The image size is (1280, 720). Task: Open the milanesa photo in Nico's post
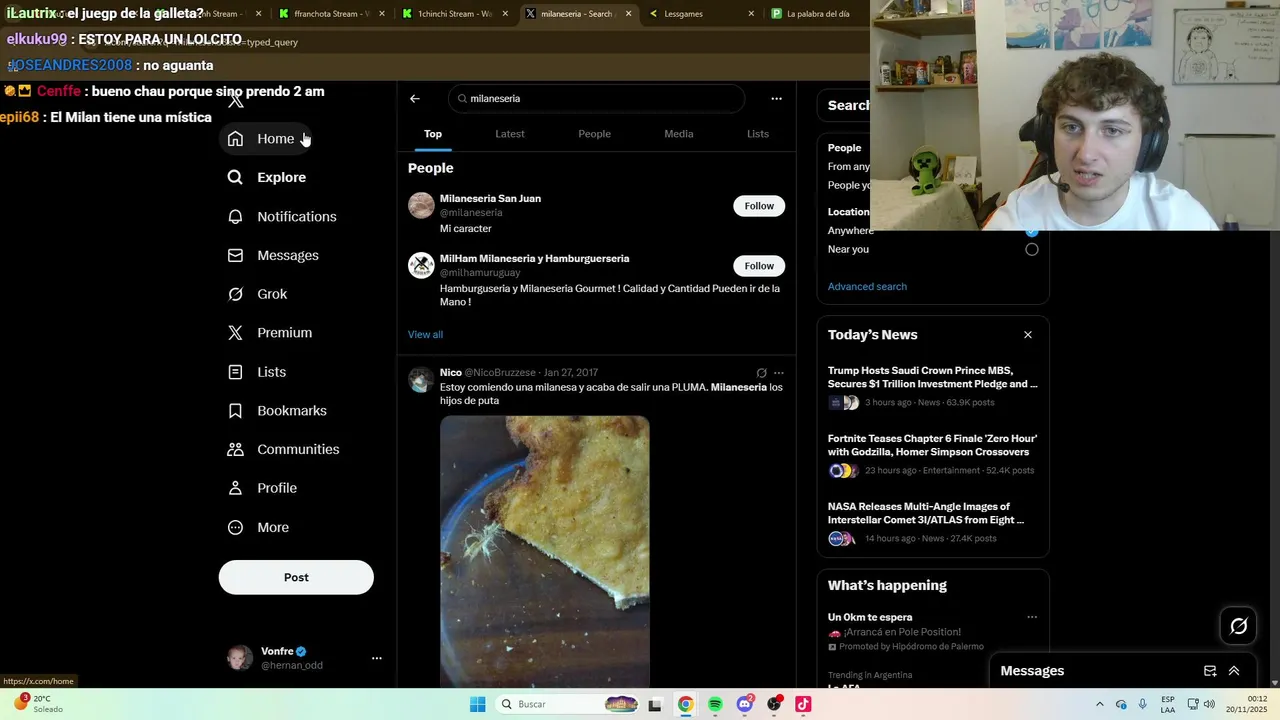pyautogui.click(x=545, y=551)
